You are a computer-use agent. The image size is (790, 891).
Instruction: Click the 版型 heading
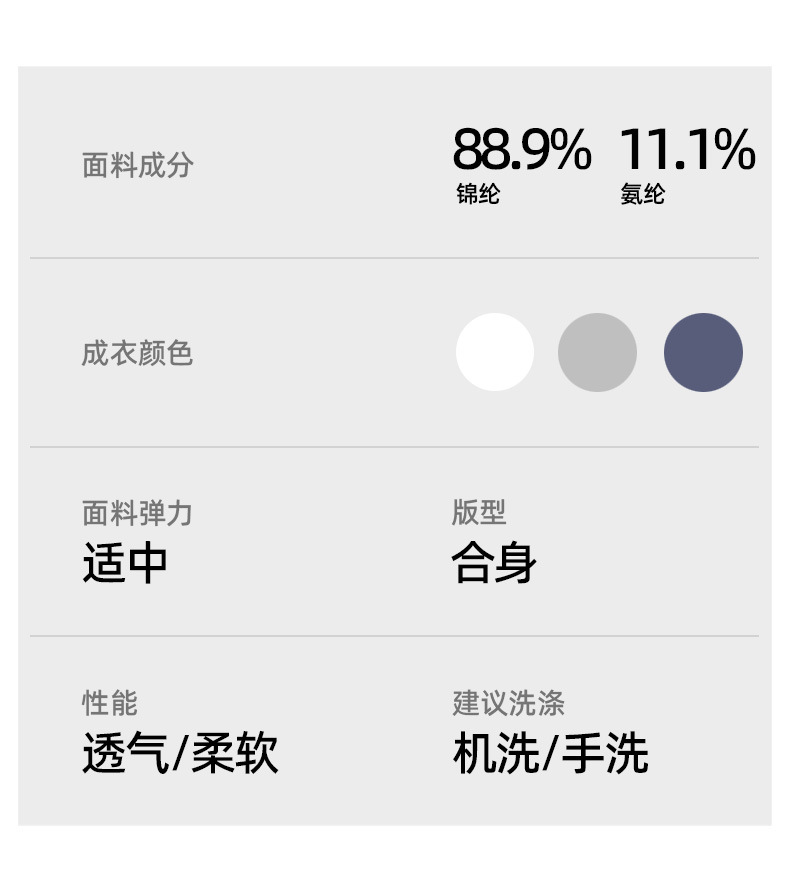pyautogui.click(x=479, y=512)
